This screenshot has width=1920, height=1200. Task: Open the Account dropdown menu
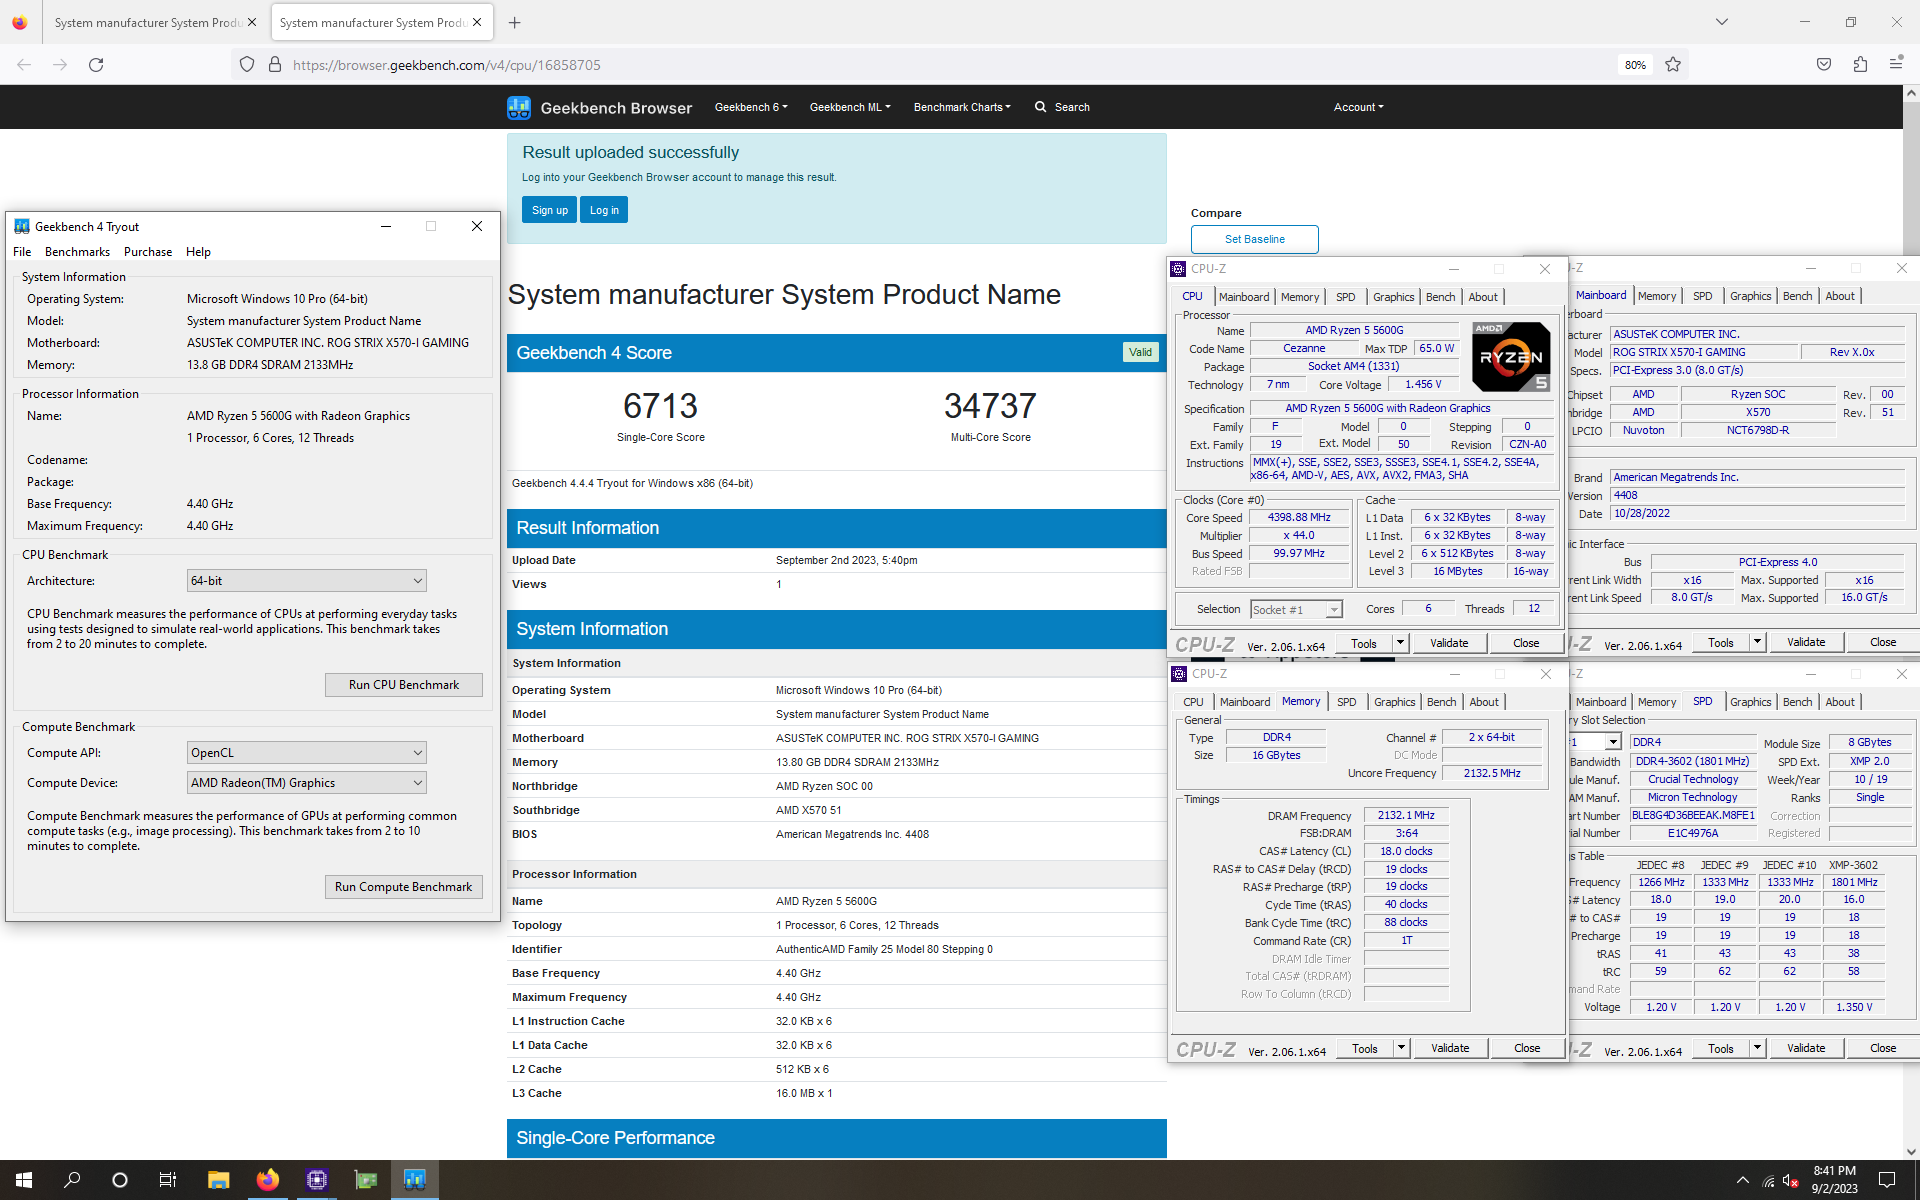pyautogui.click(x=1359, y=107)
